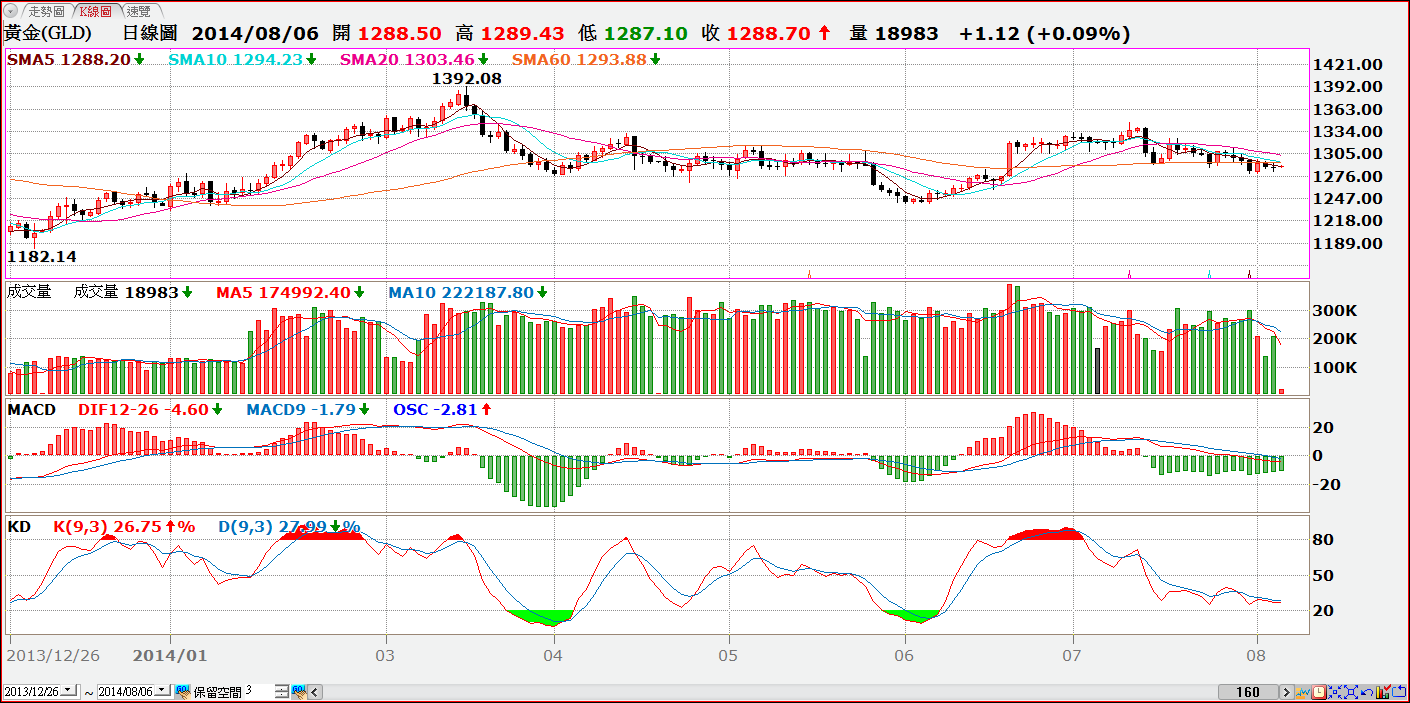Click the 1392.08 peak price annotation
1410x703 pixels.
click(466, 77)
